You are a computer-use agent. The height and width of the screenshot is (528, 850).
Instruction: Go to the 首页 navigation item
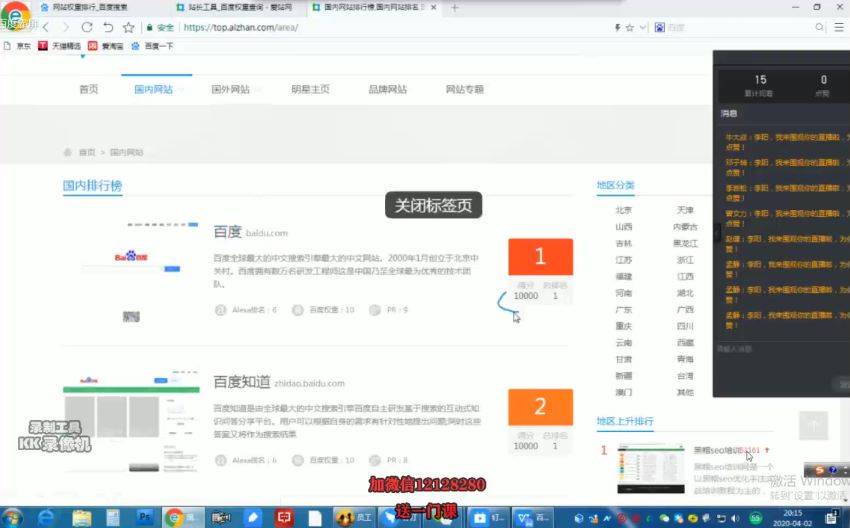point(89,89)
